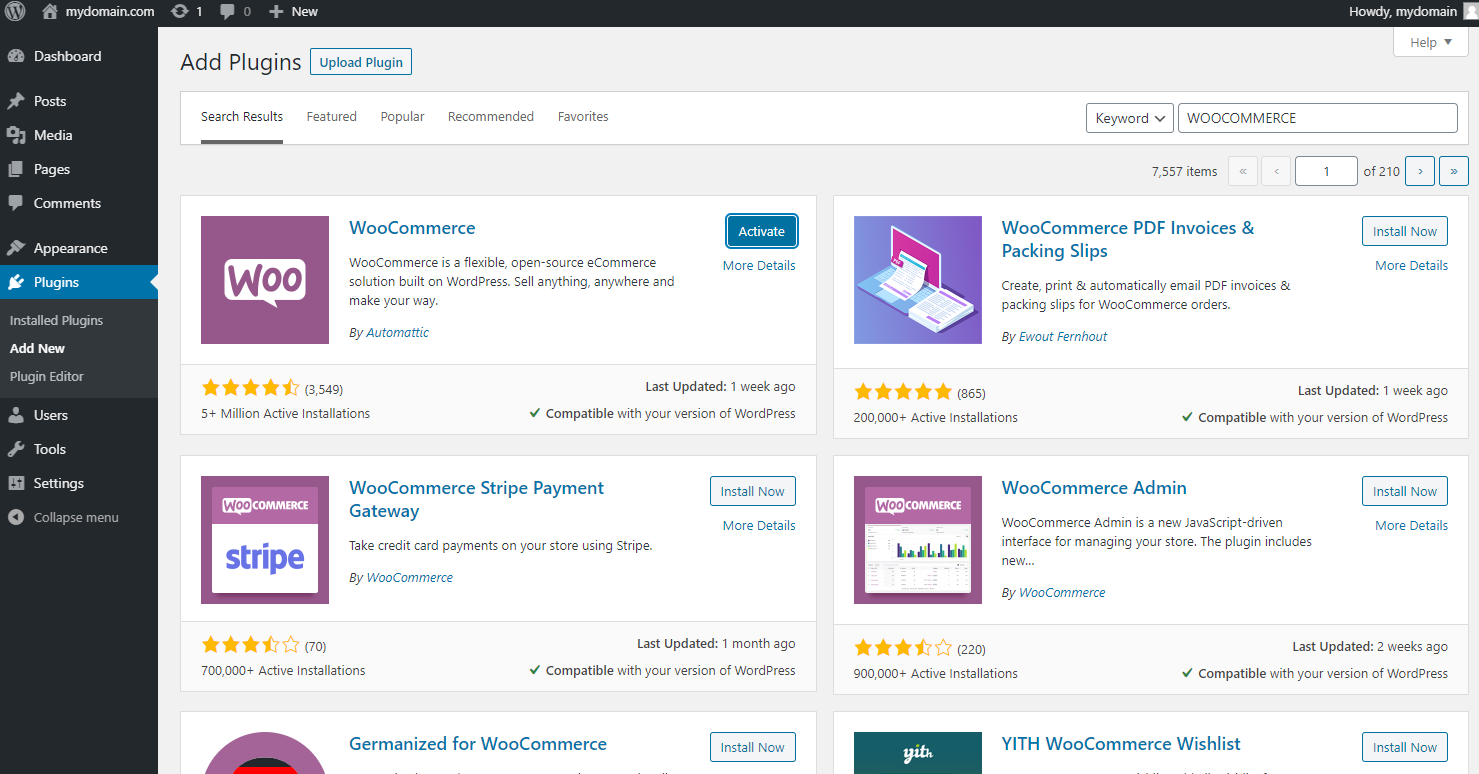Visit site via the mydomain.com home icon
The width and height of the screenshot is (1479, 774).
(50, 12)
